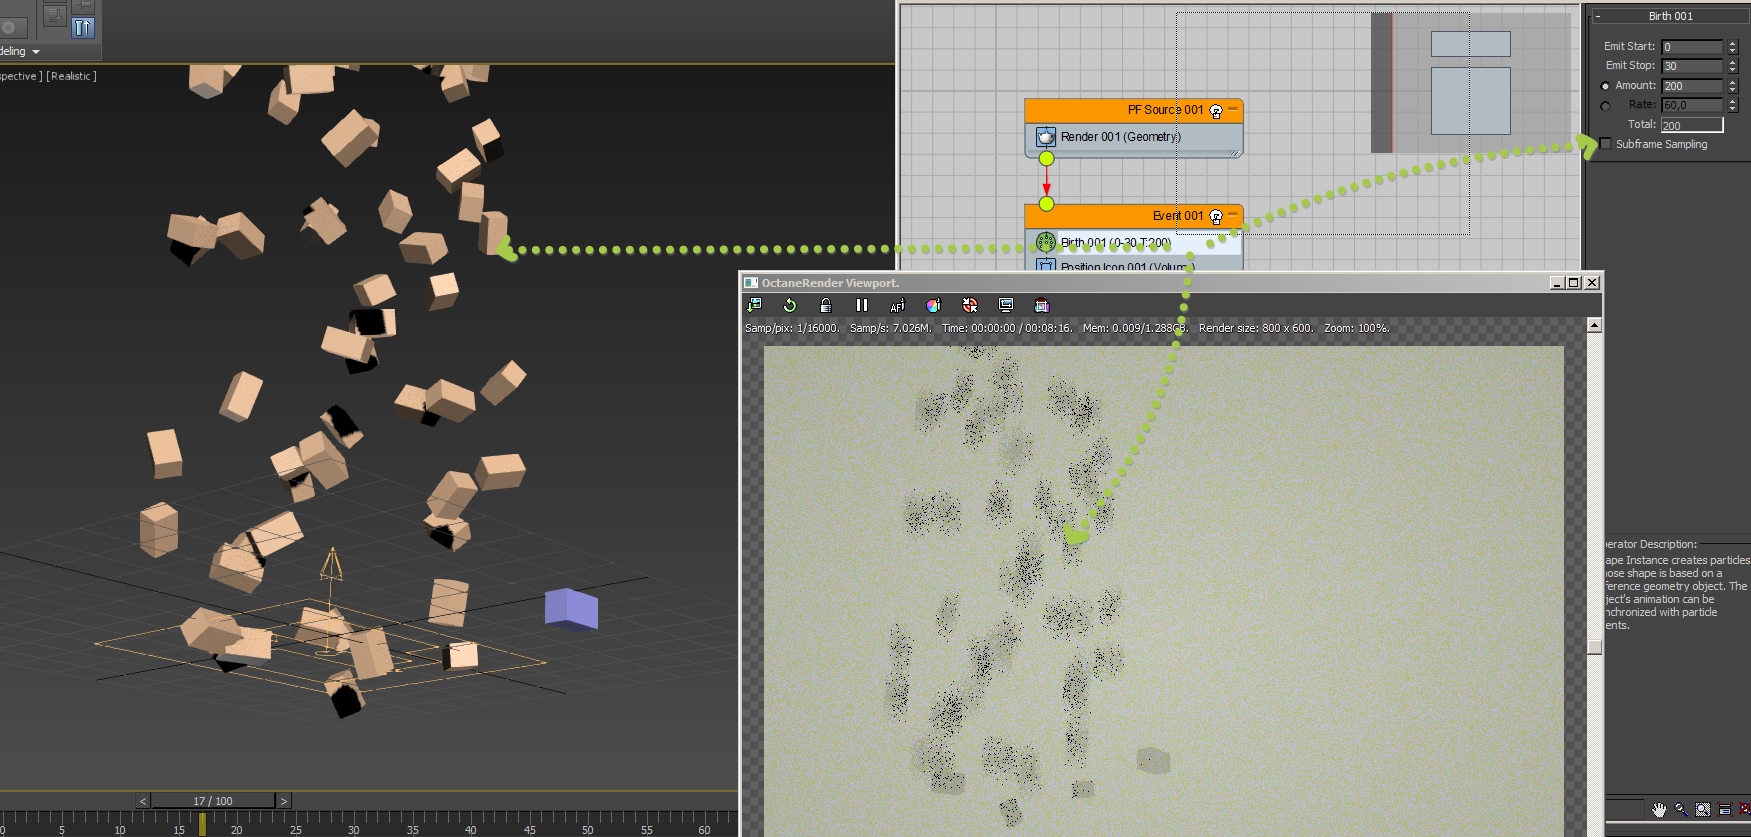Toggle the PF Source 001 lightbulb icon

point(1216,111)
